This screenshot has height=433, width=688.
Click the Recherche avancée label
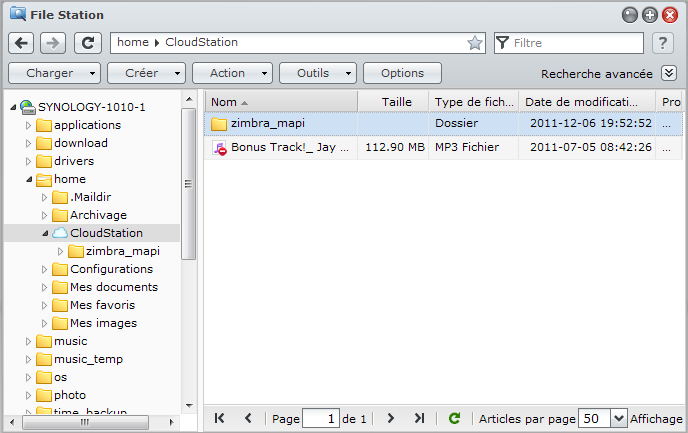(x=596, y=74)
